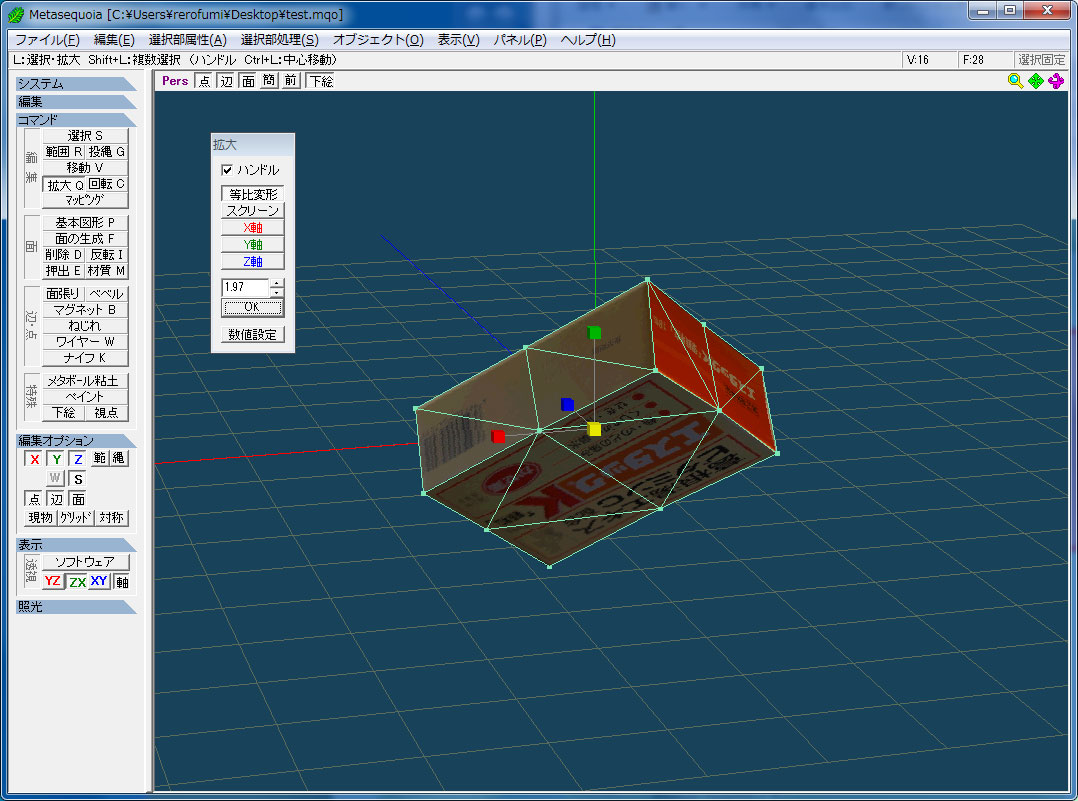Open the パネル(P) menu
The width and height of the screenshot is (1078, 801).
(520, 40)
